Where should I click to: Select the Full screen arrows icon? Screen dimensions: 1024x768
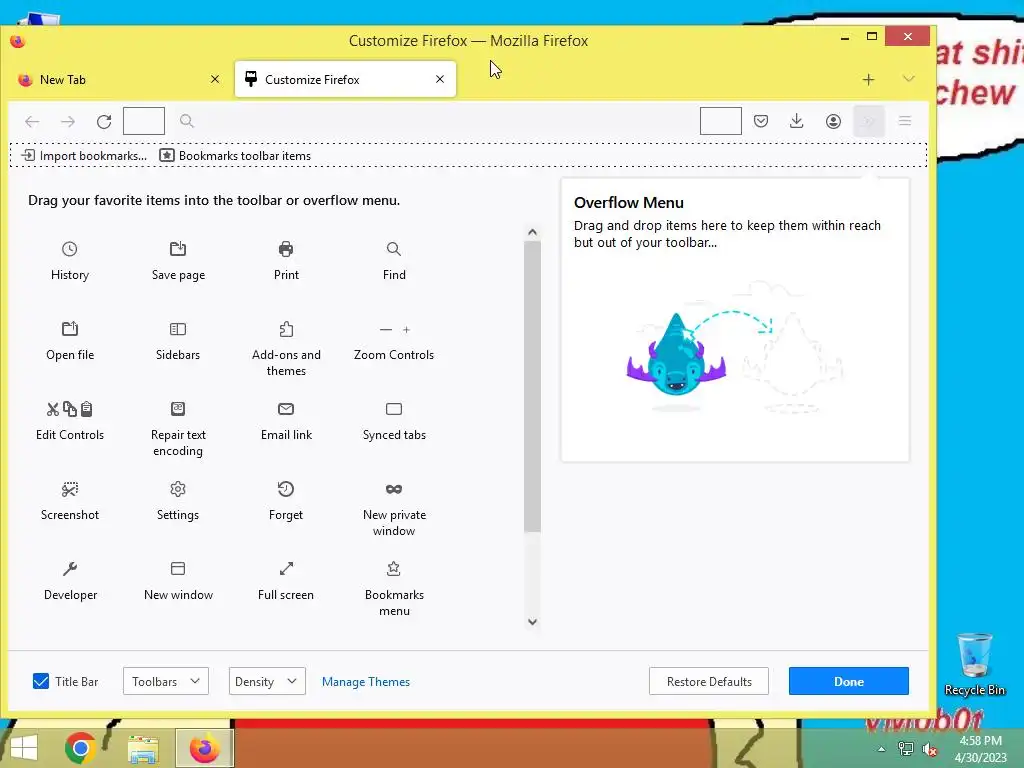tap(286, 569)
